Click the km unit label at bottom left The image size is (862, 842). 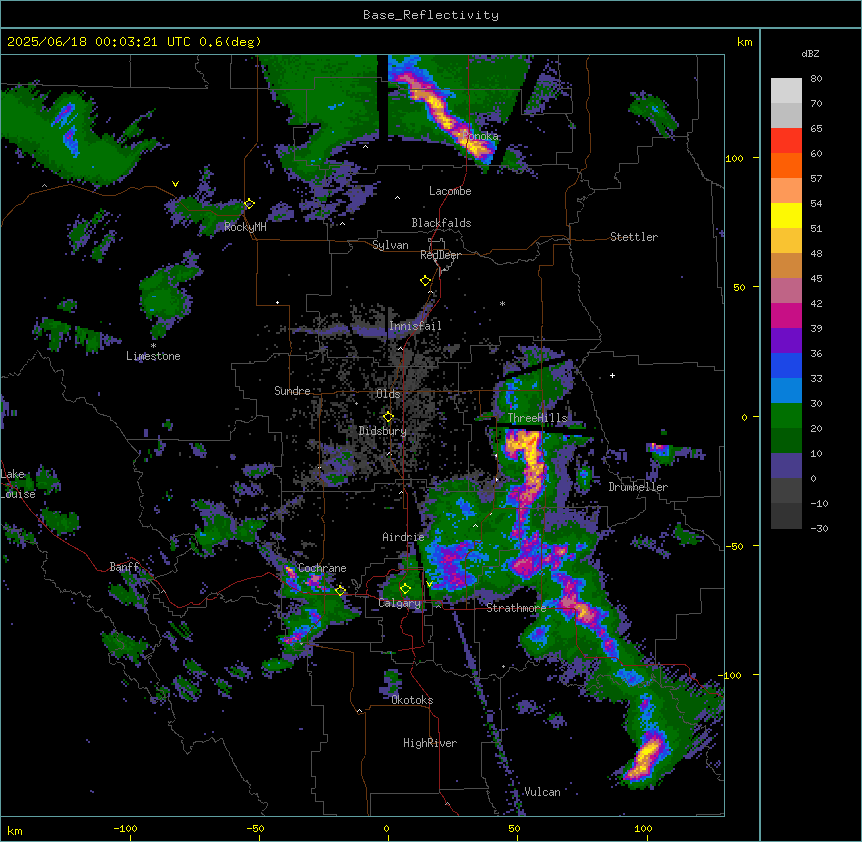(15, 831)
